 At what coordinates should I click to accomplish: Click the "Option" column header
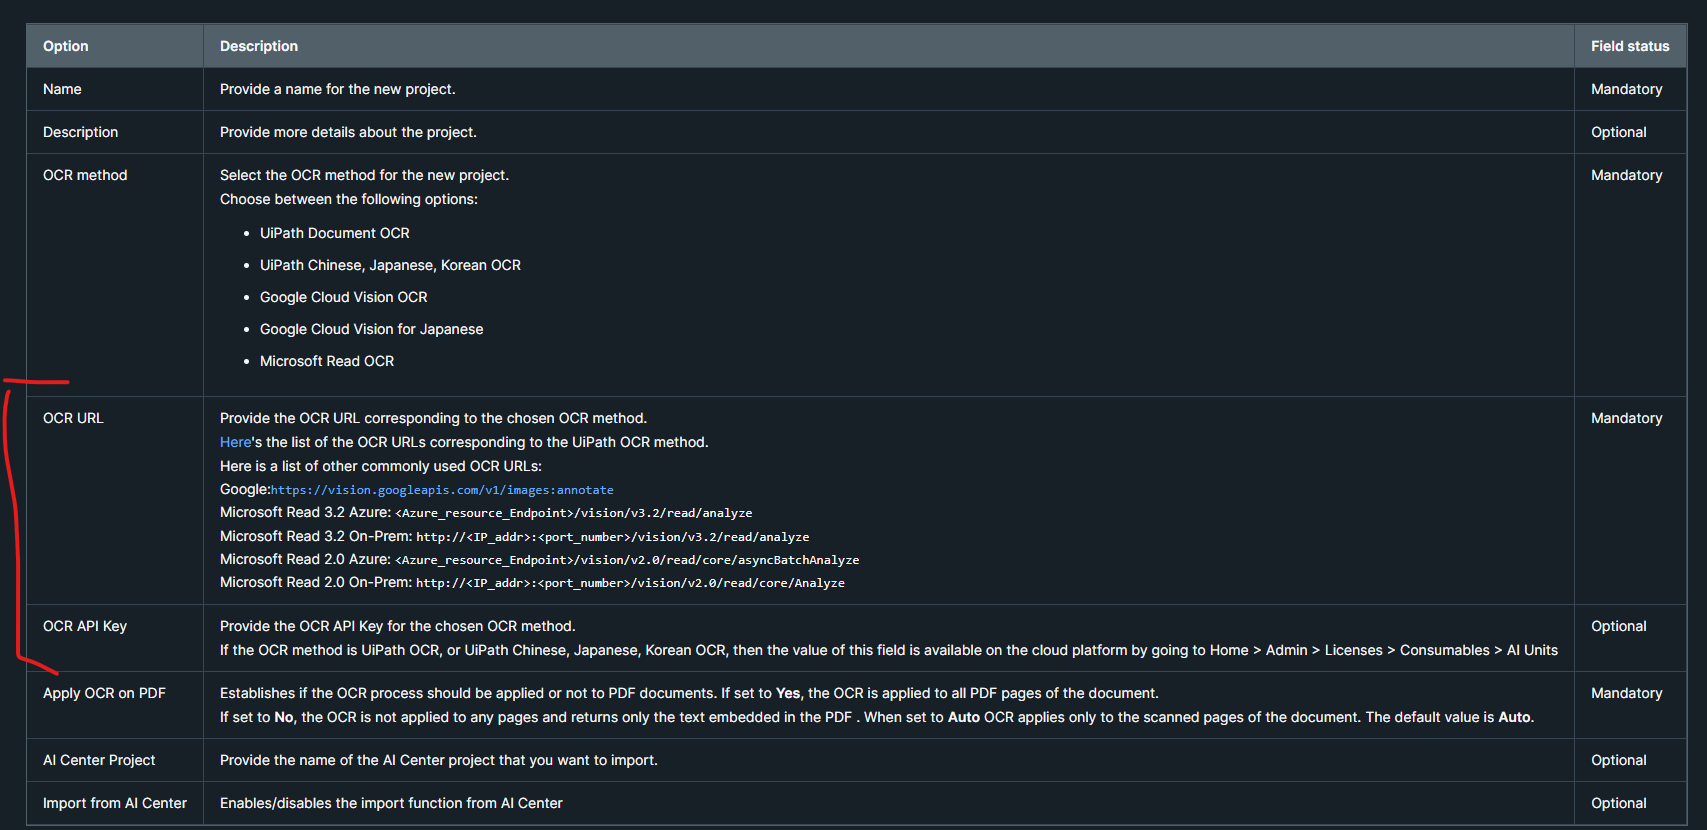coord(65,46)
